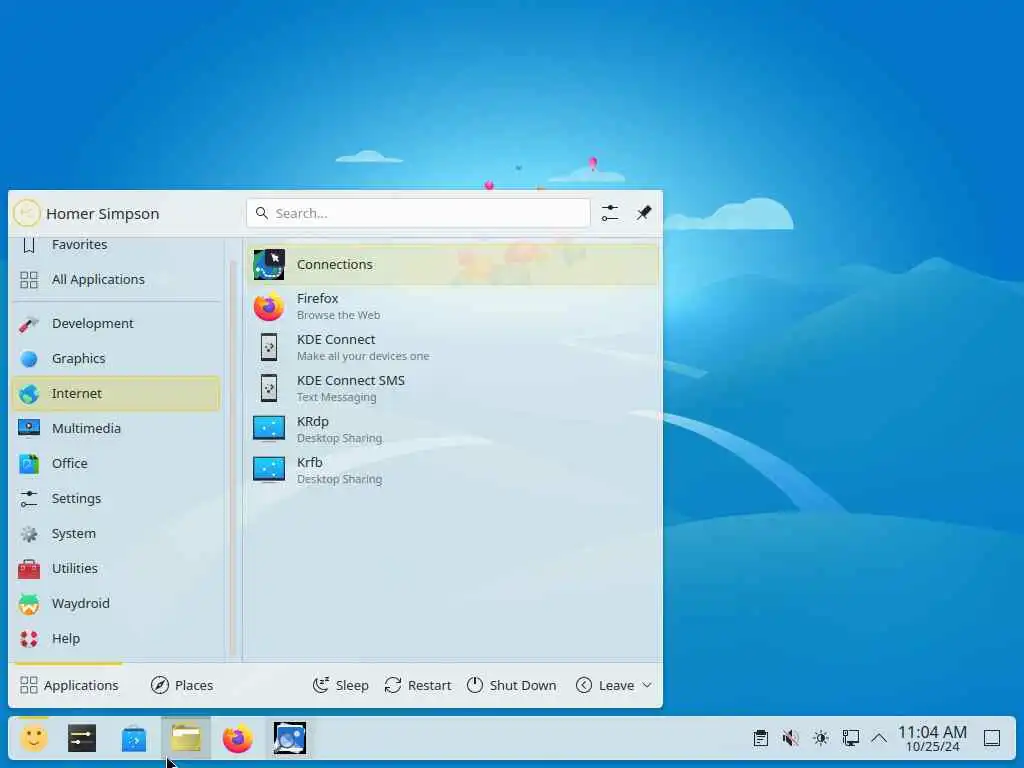The image size is (1024, 768).
Task: Open the Office category
Action: click(x=116, y=464)
